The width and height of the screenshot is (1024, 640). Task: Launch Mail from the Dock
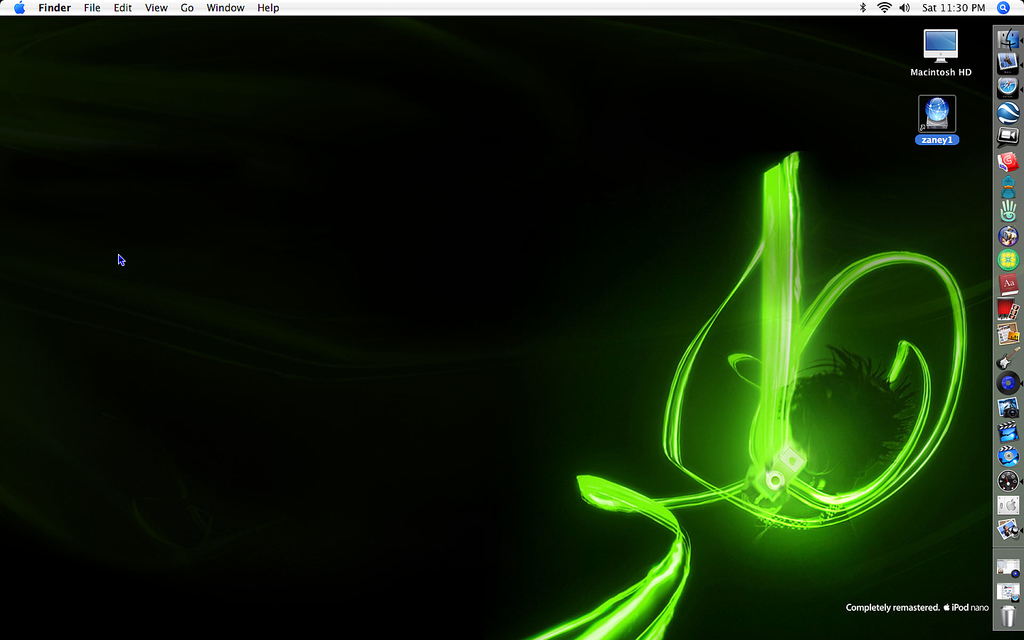(x=1008, y=63)
